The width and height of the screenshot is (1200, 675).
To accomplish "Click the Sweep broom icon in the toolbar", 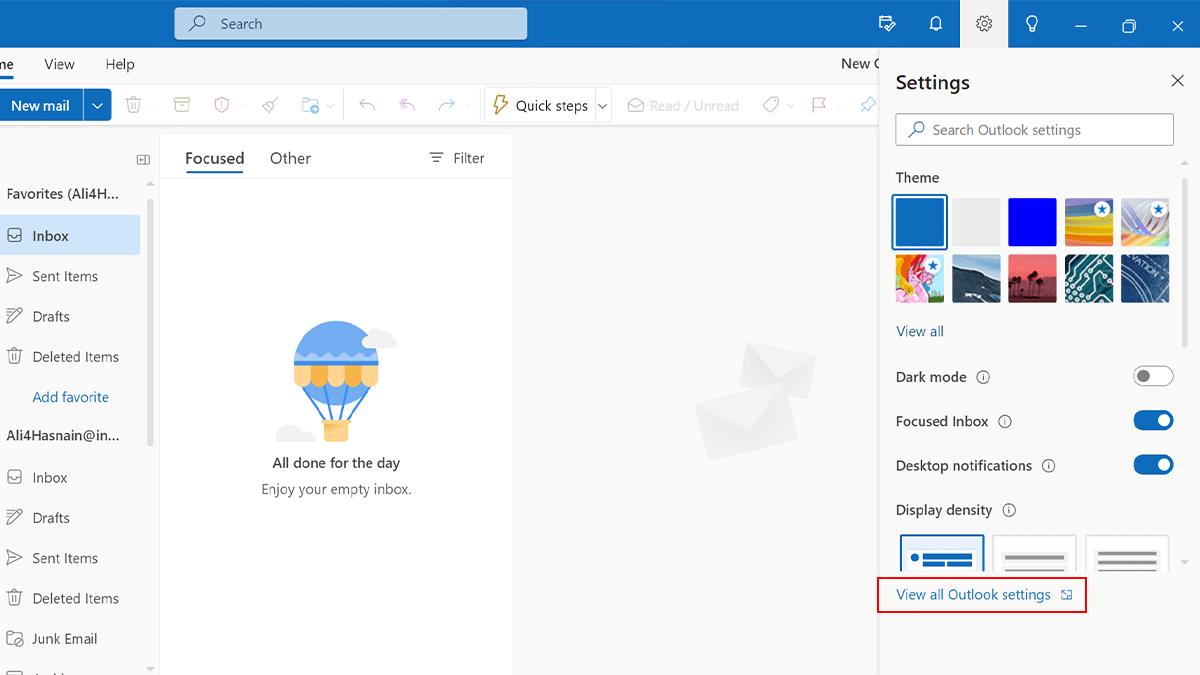I will pos(270,105).
